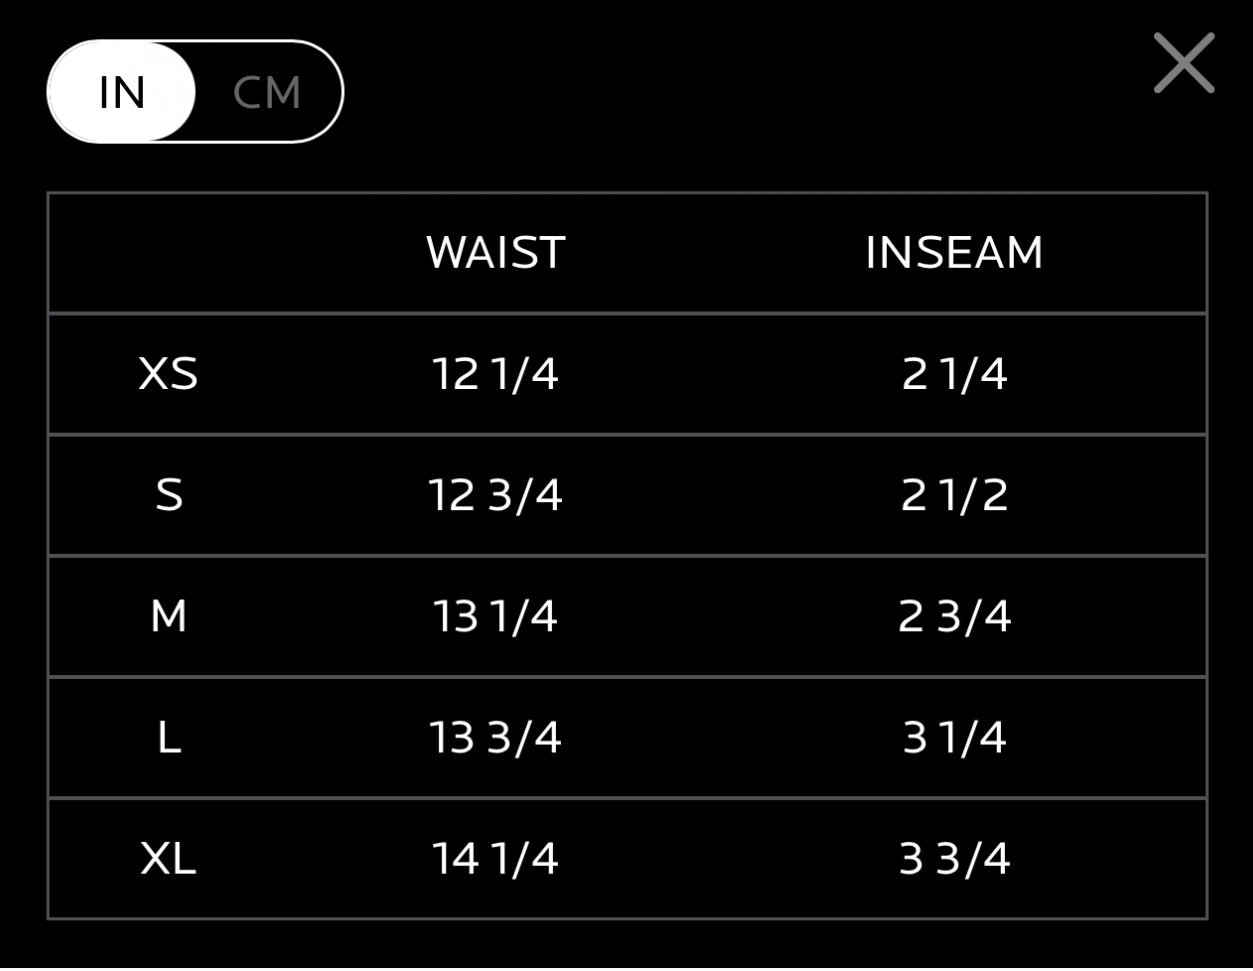Click the M inseam value 2 3/4
Image resolution: width=1253 pixels, height=971 pixels.
[x=954, y=616]
